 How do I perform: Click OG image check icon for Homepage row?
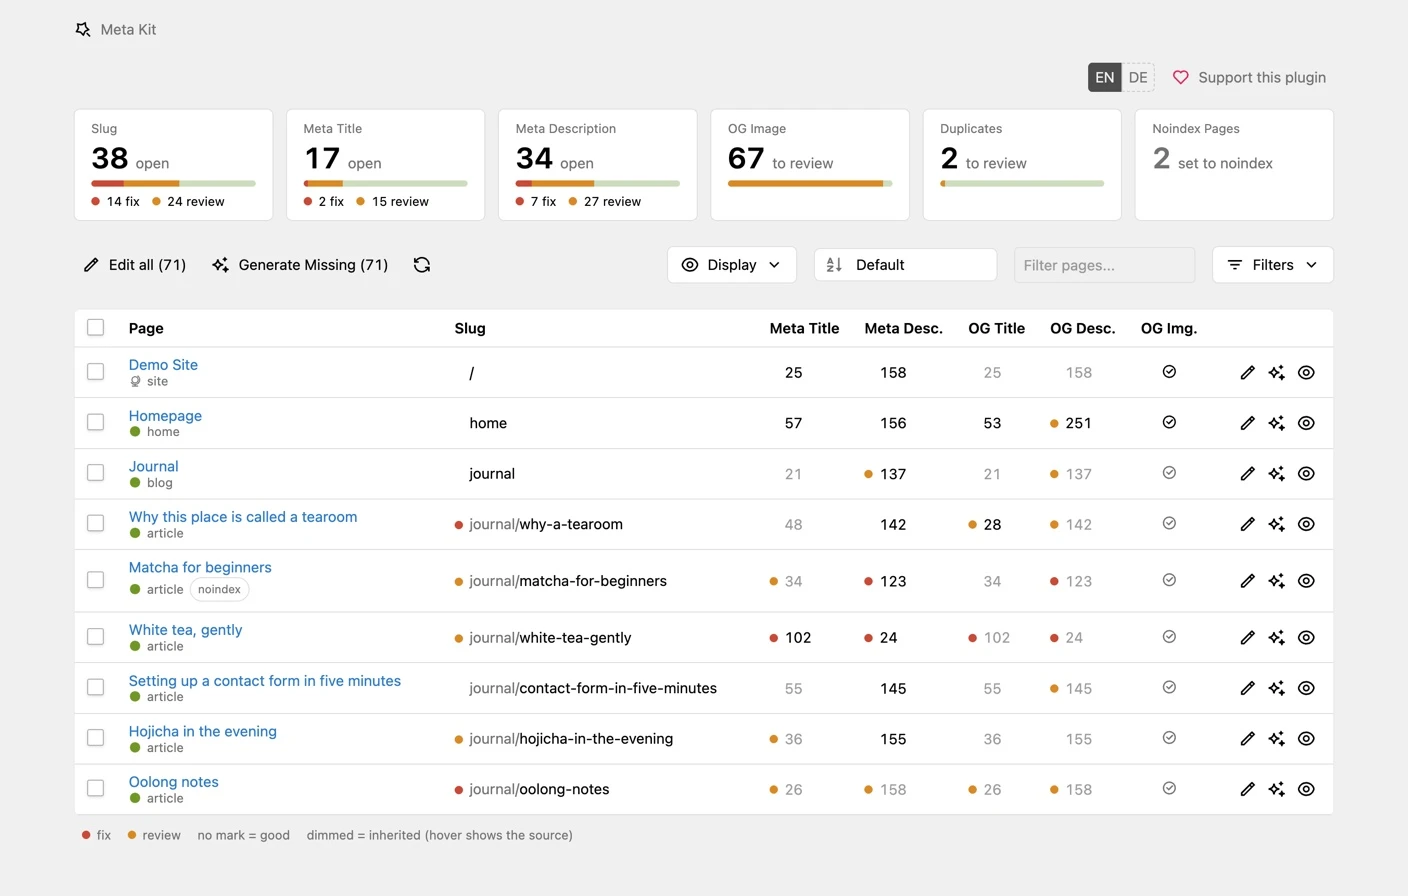[x=1169, y=422]
